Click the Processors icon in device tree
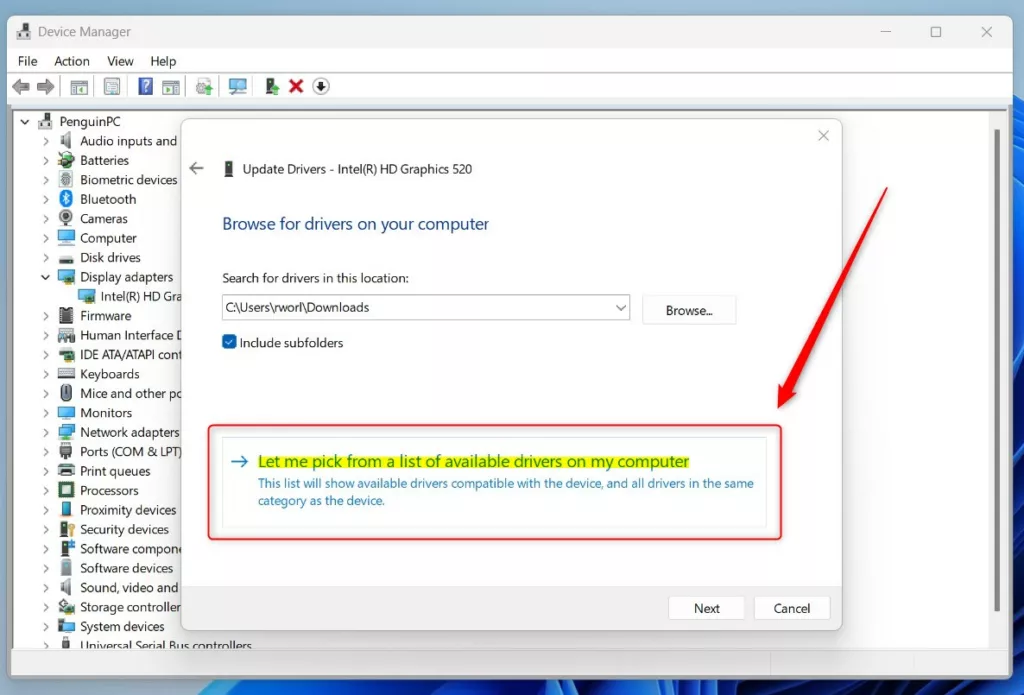The width and height of the screenshot is (1024, 695). 66,490
